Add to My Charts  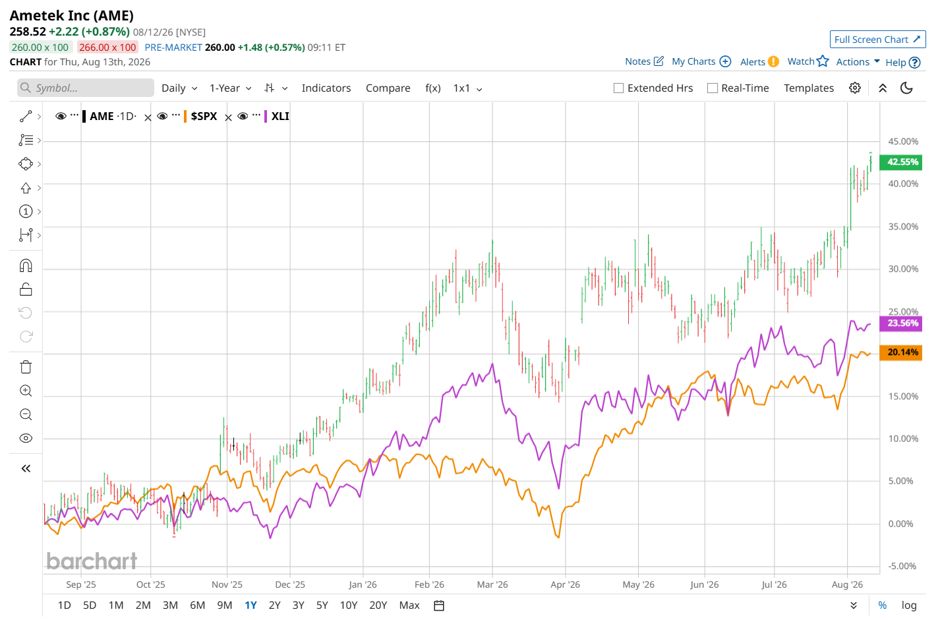(x=701, y=61)
